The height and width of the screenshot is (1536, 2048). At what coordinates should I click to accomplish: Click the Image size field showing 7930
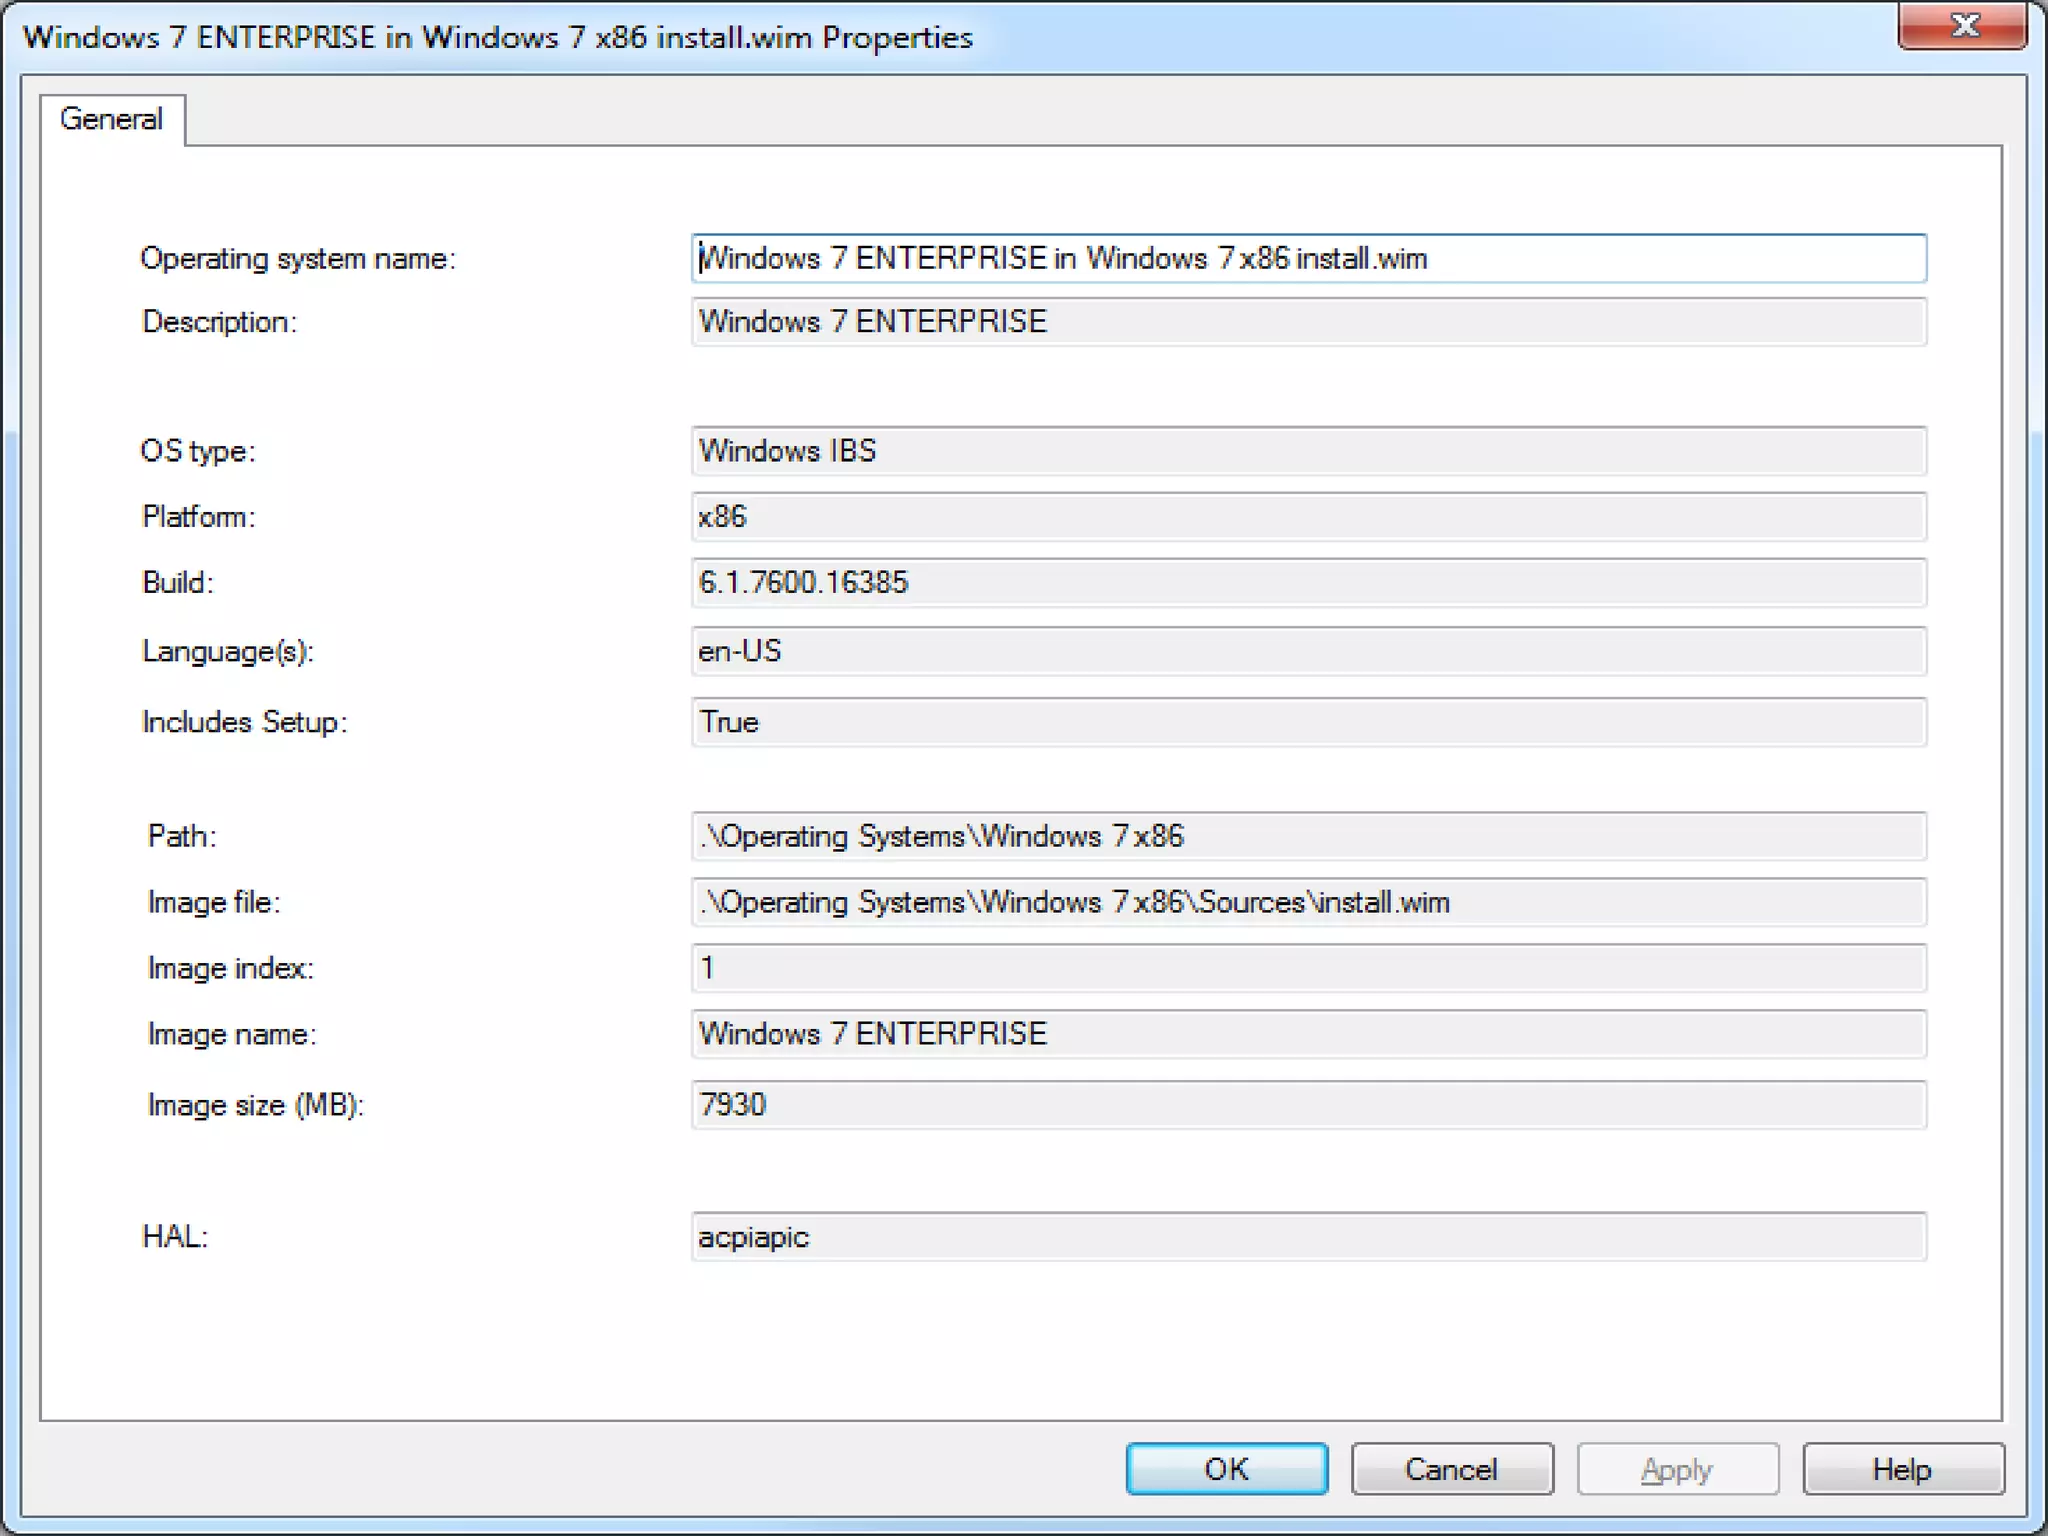(x=1308, y=1105)
